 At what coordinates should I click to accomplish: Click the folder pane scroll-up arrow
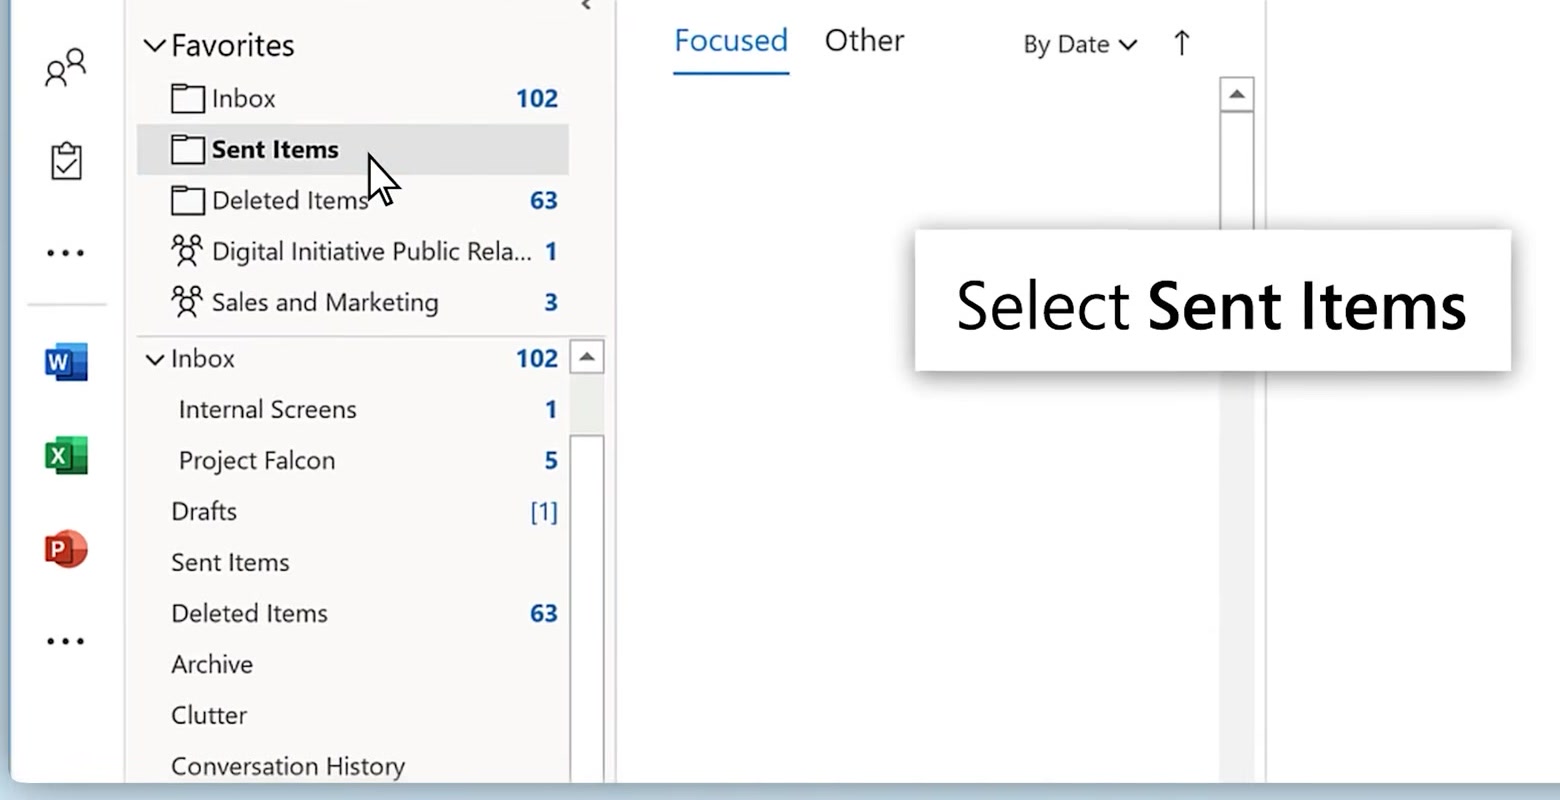(x=587, y=357)
